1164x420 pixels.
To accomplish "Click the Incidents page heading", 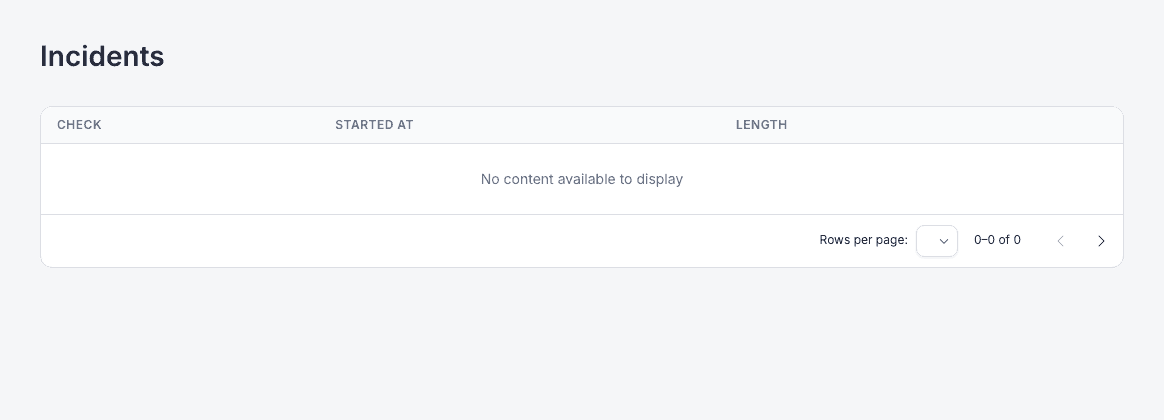I will click(x=102, y=56).
